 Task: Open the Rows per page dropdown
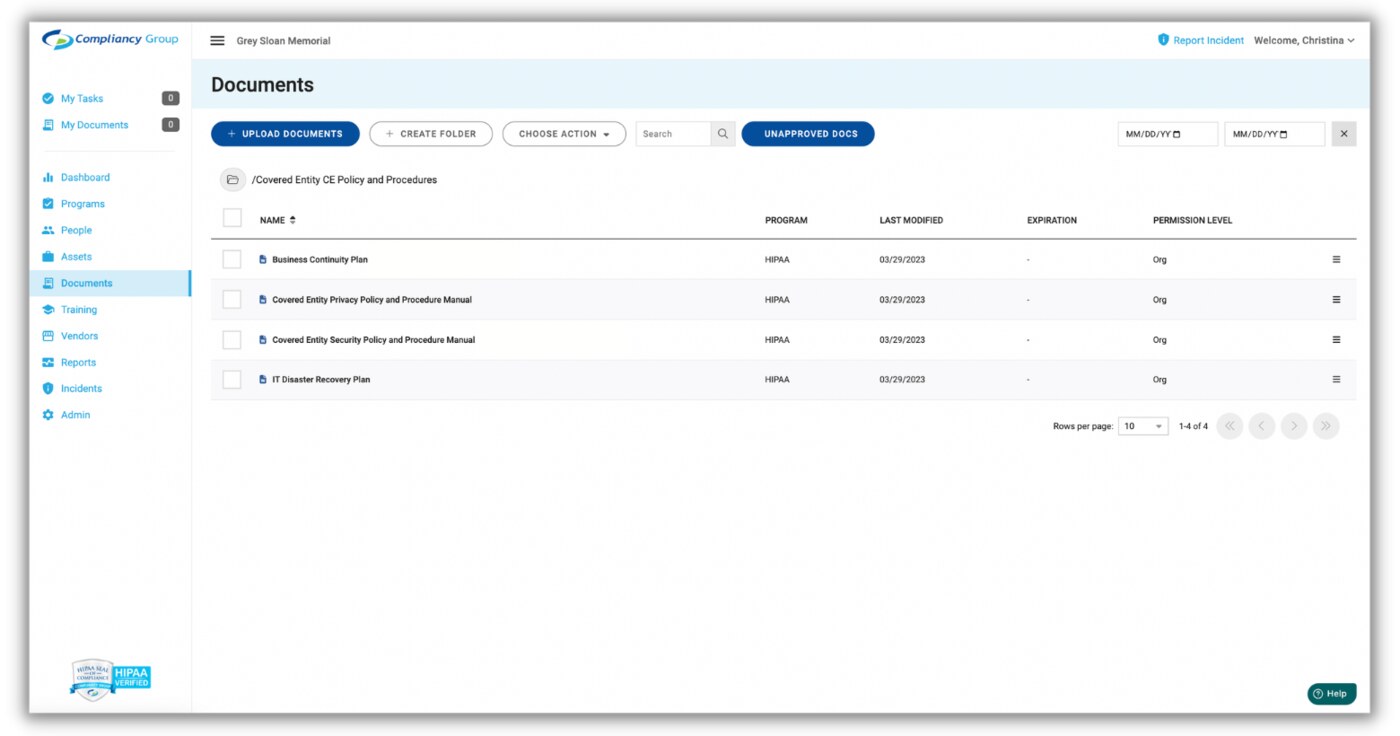click(x=1143, y=426)
